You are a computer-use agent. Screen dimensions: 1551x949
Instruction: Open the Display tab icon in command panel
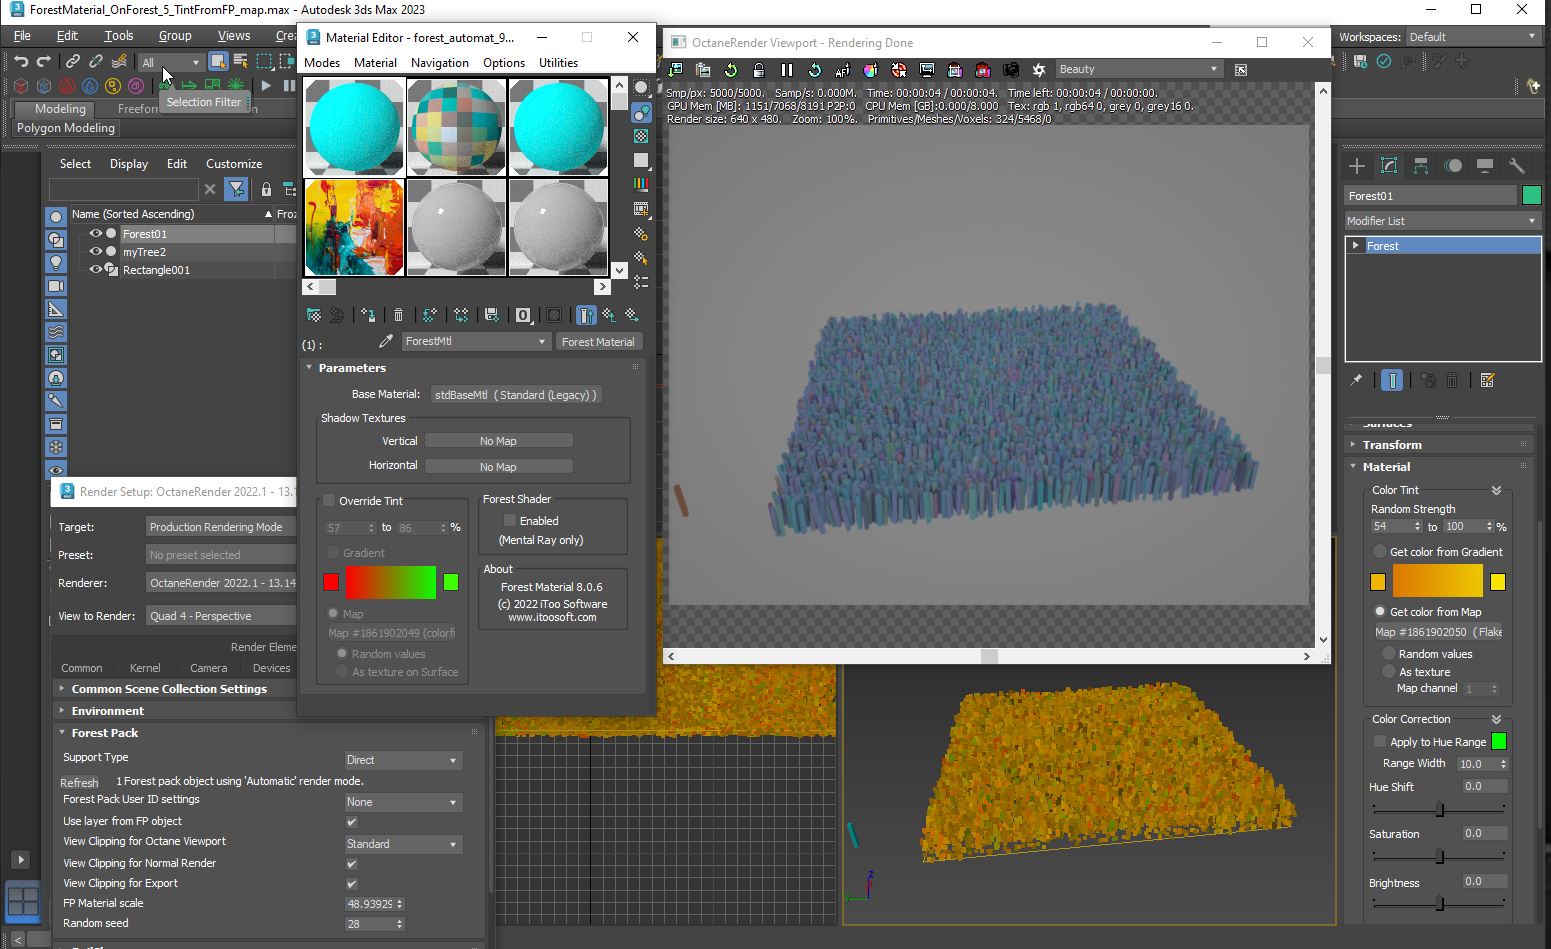[x=1485, y=166]
